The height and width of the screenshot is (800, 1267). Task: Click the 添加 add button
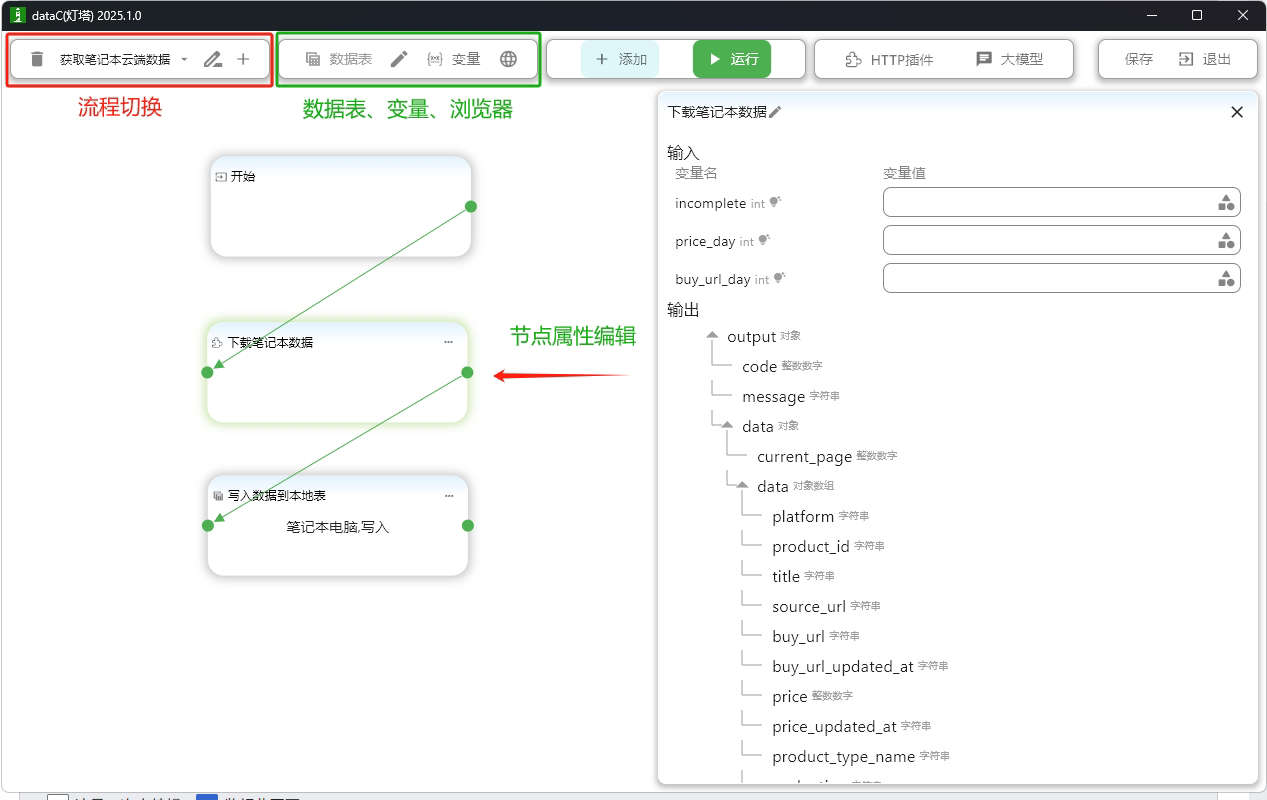pyautogui.click(x=620, y=59)
